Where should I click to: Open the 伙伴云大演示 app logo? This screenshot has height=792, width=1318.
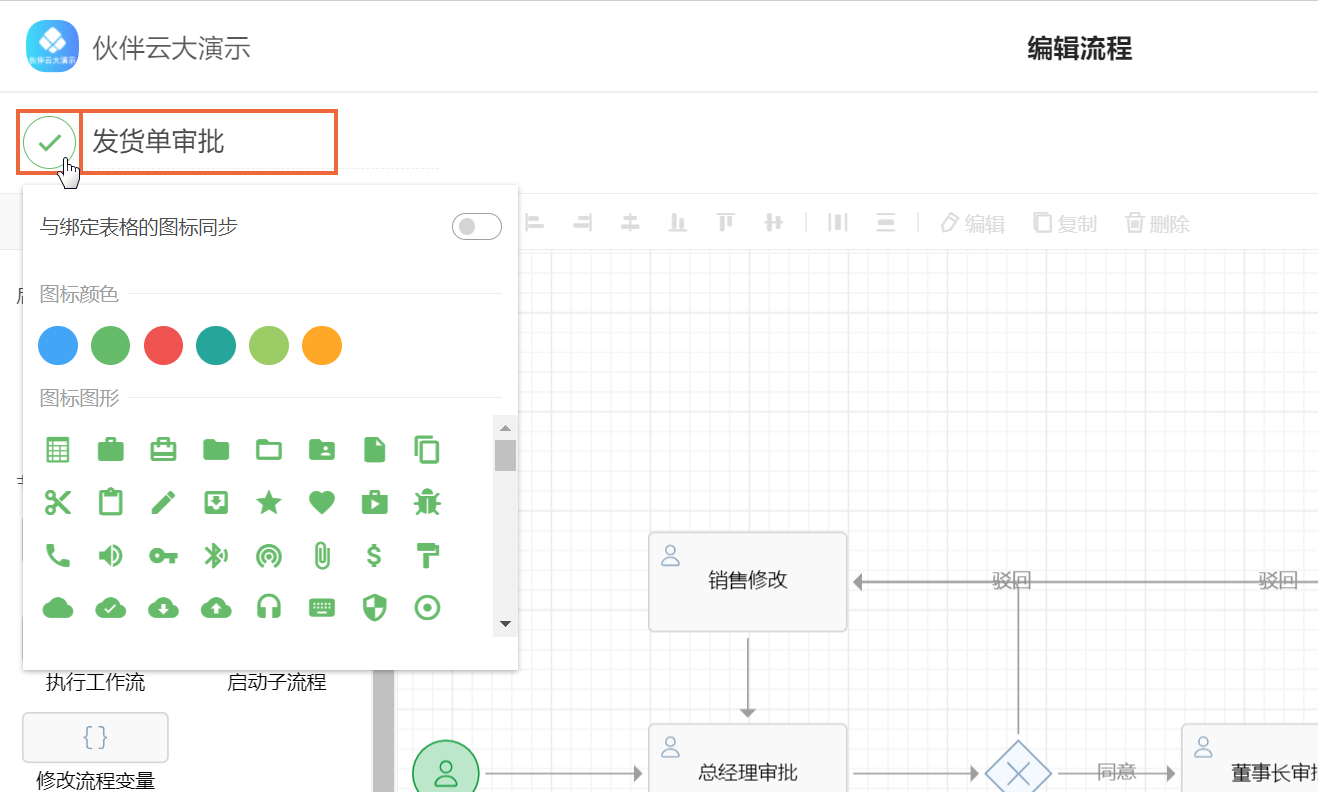pyautogui.click(x=52, y=46)
